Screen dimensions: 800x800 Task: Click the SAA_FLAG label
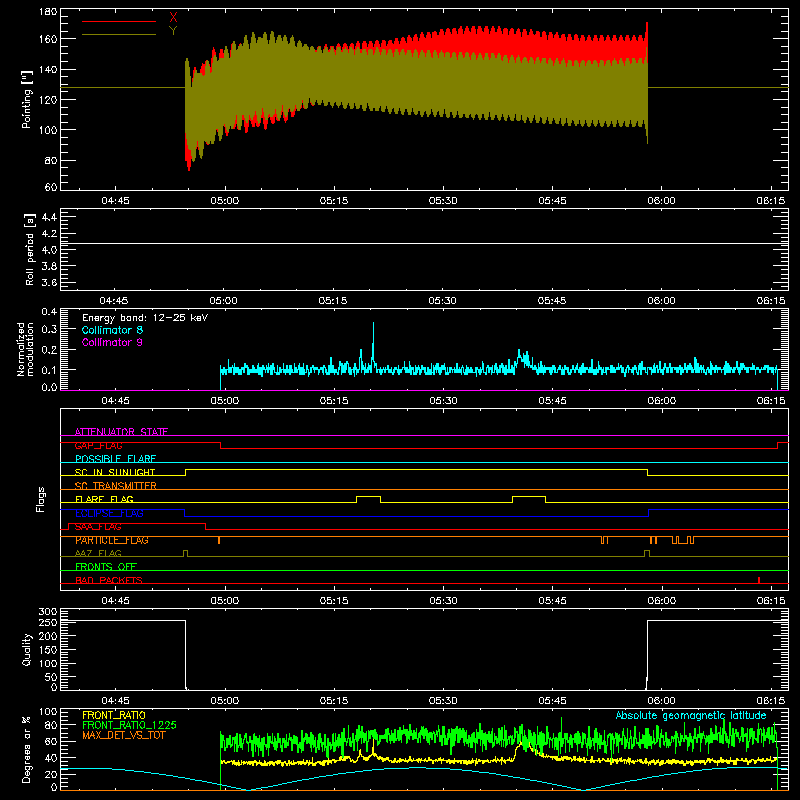[x=98, y=527]
